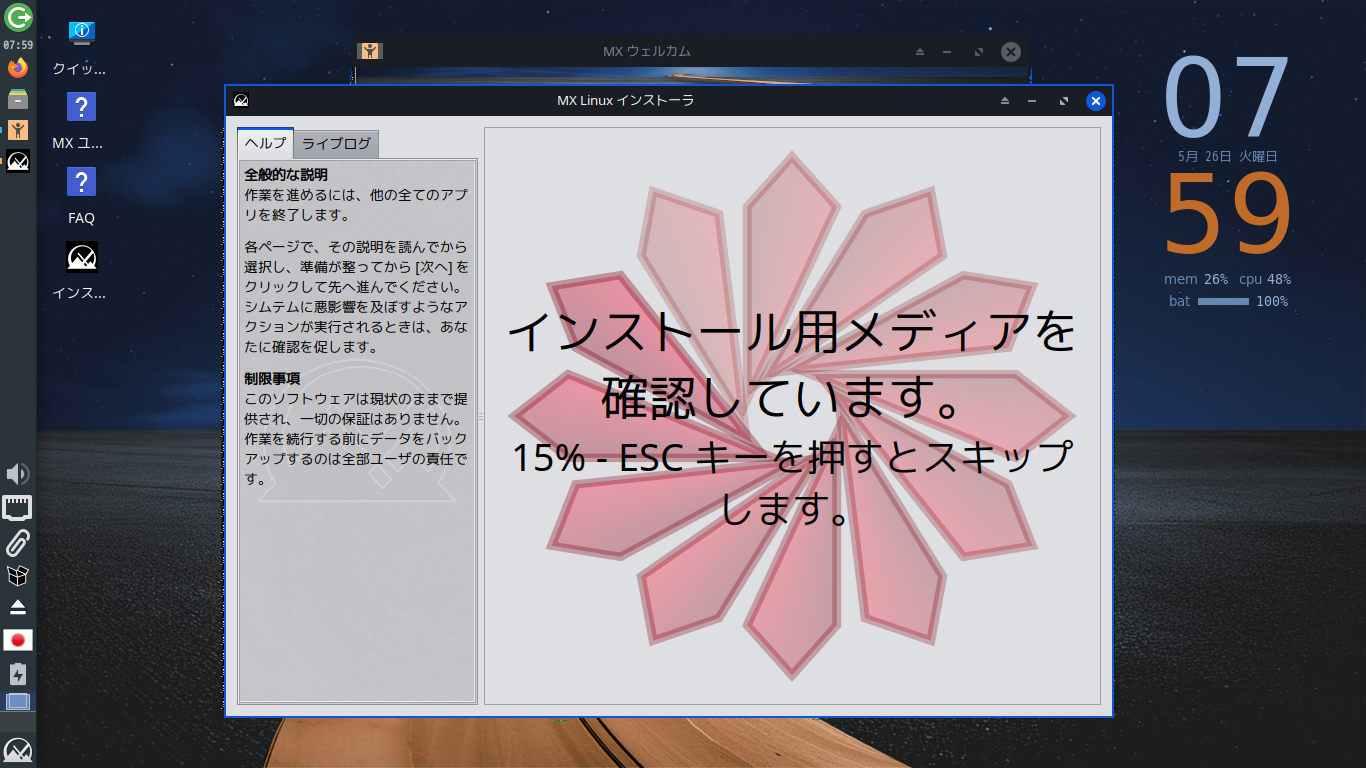
Task: Switch to the ライブログ tab
Action: (336, 144)
